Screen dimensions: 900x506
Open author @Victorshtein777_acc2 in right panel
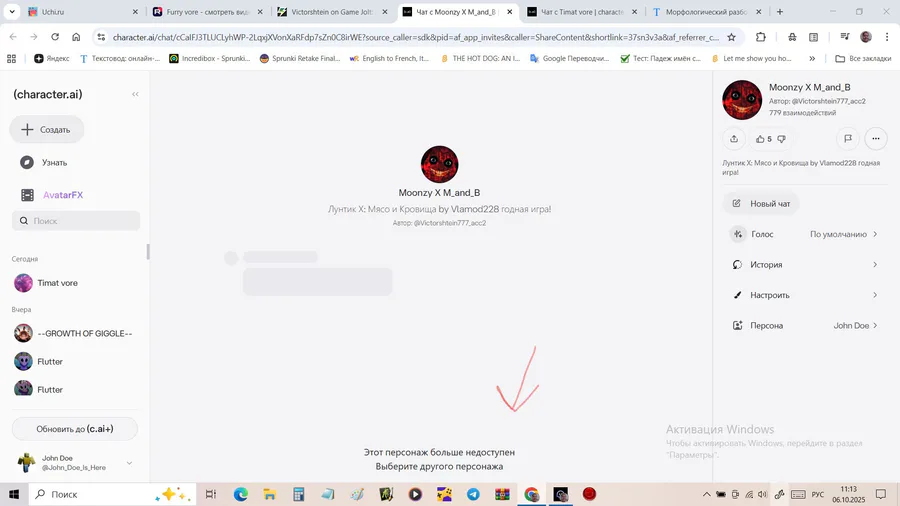point(828,101)
